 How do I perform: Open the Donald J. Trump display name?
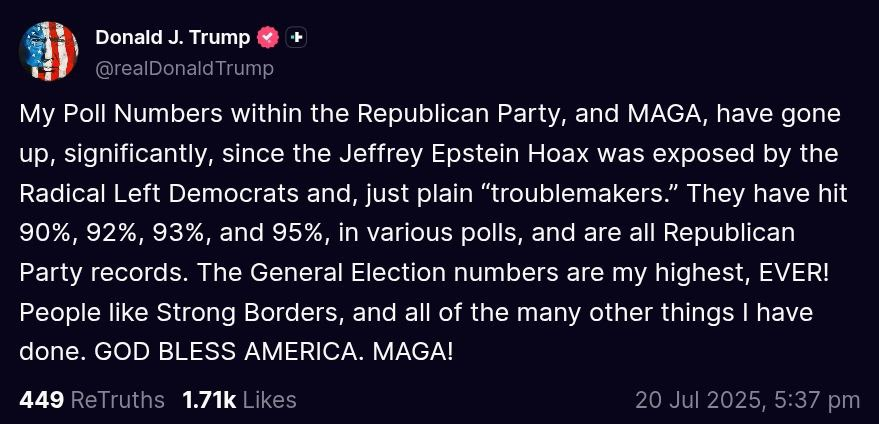(x=172, y=38)
